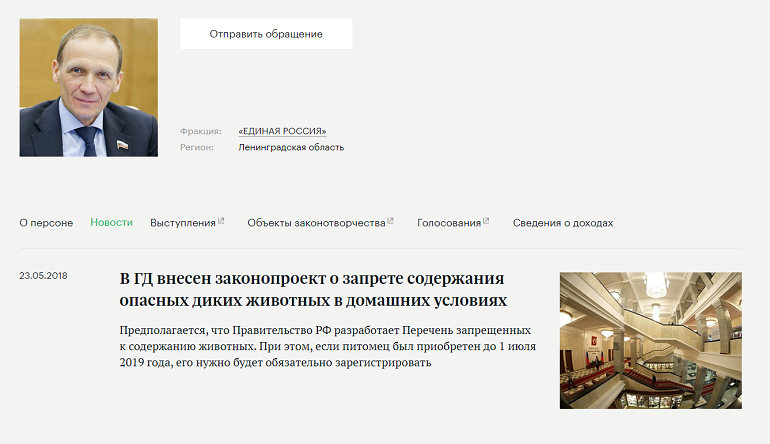
Task: Click the Фракция label
Action: [x=201, y=131]
